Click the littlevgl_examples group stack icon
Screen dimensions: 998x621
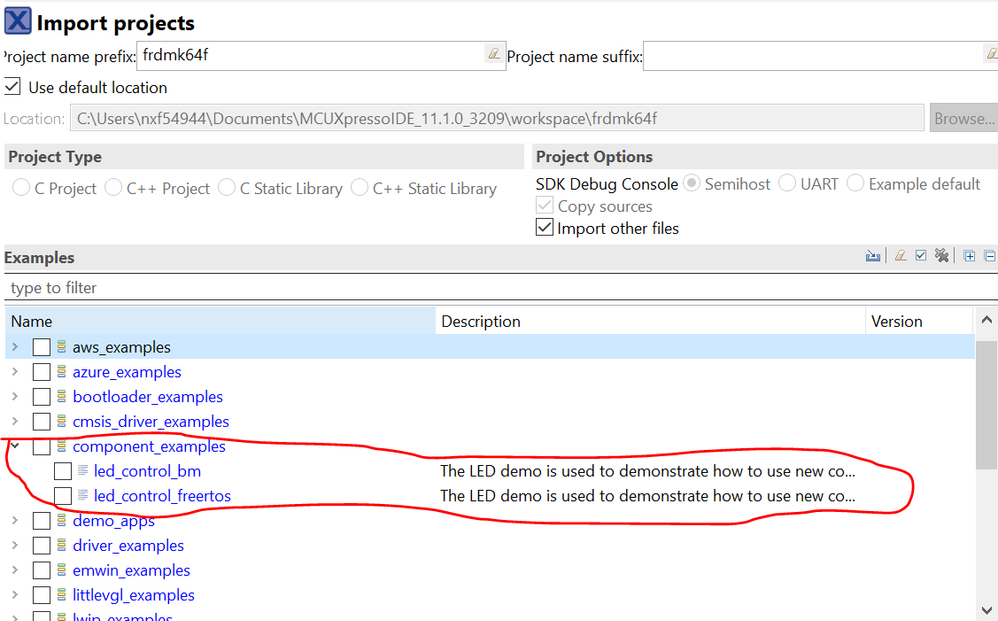click(x=62, y=595)
